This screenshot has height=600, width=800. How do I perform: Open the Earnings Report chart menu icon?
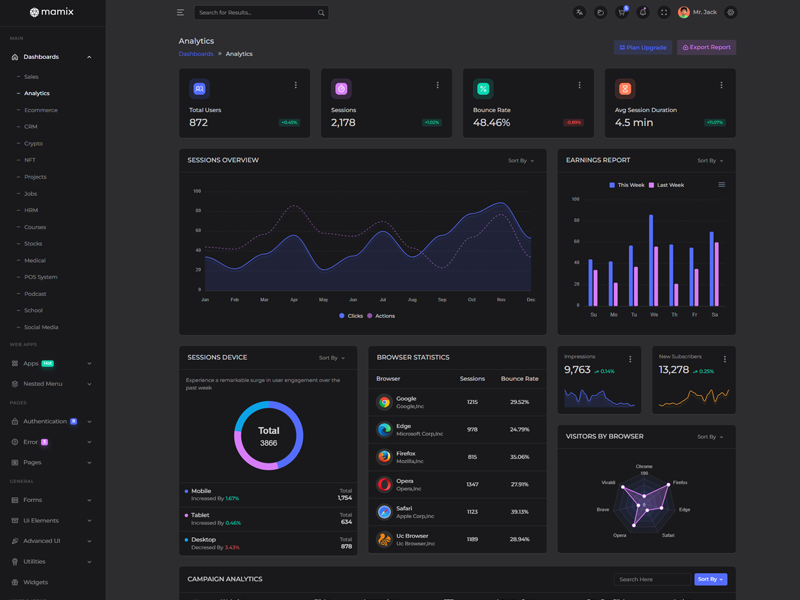pos(722,185)
